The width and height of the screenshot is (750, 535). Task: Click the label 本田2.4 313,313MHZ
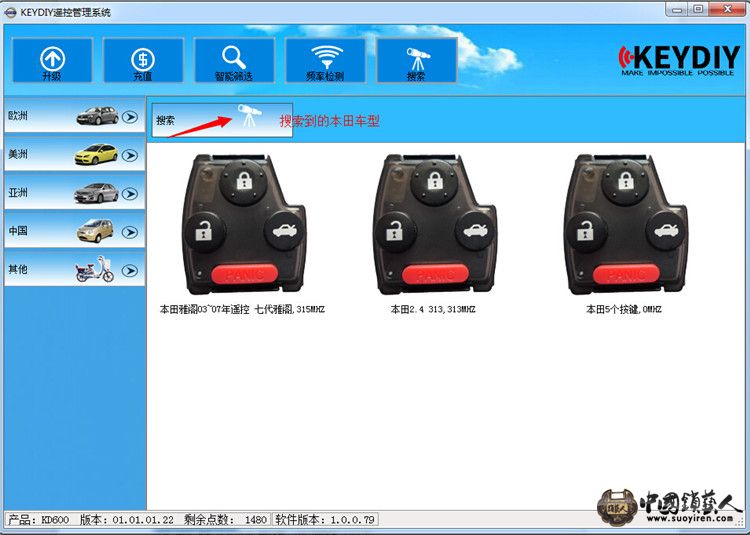point(433,309)
